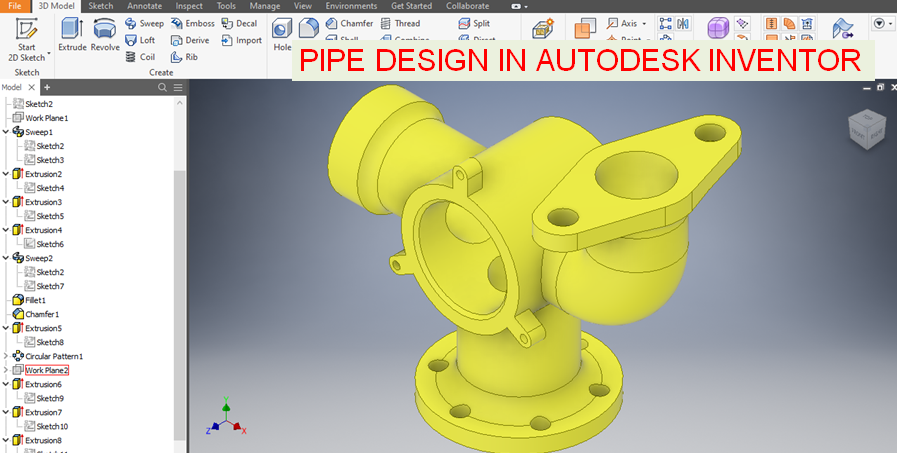Open the Inspect tab
The image size is (897, 453).
click(189, 6)
